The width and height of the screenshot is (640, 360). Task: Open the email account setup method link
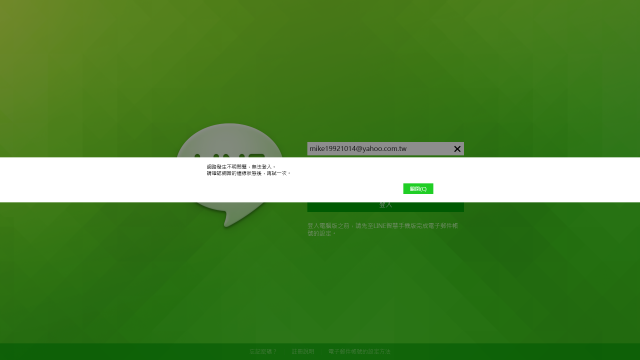[360, 351]
